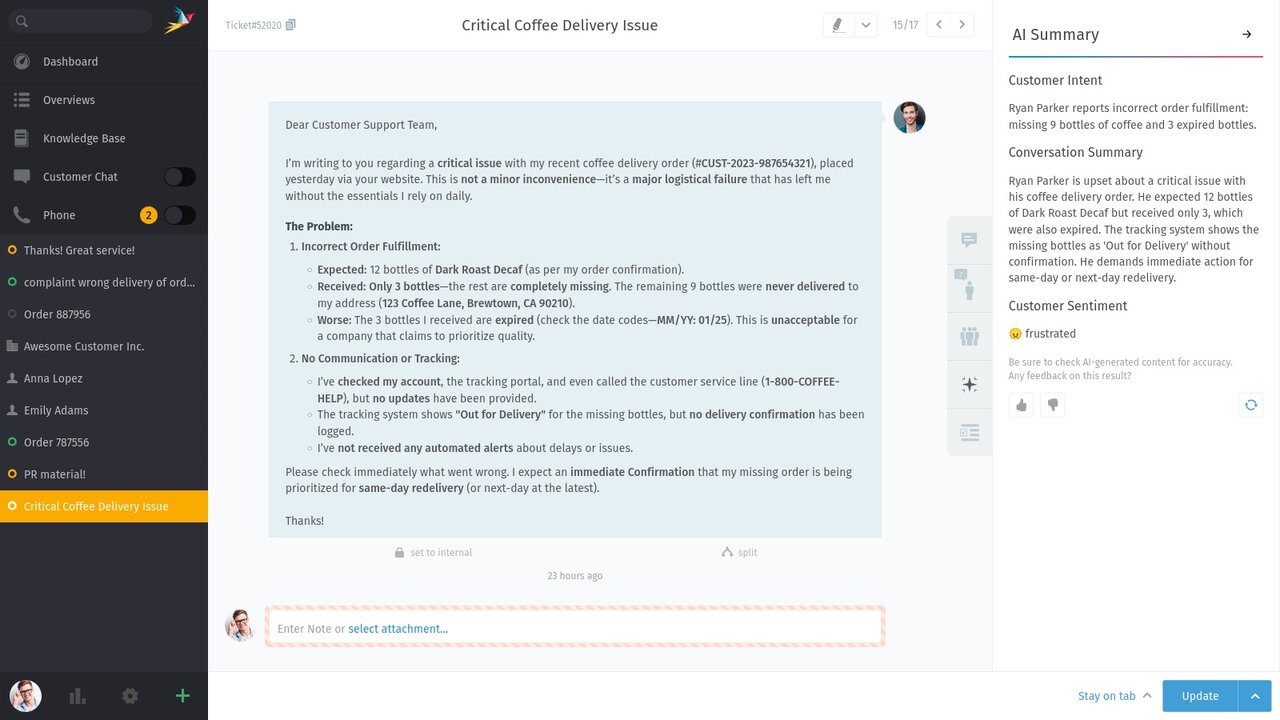1280x720 pixels.
Task: Give thumbs up on AI summary
Action: coord(1021,405)
